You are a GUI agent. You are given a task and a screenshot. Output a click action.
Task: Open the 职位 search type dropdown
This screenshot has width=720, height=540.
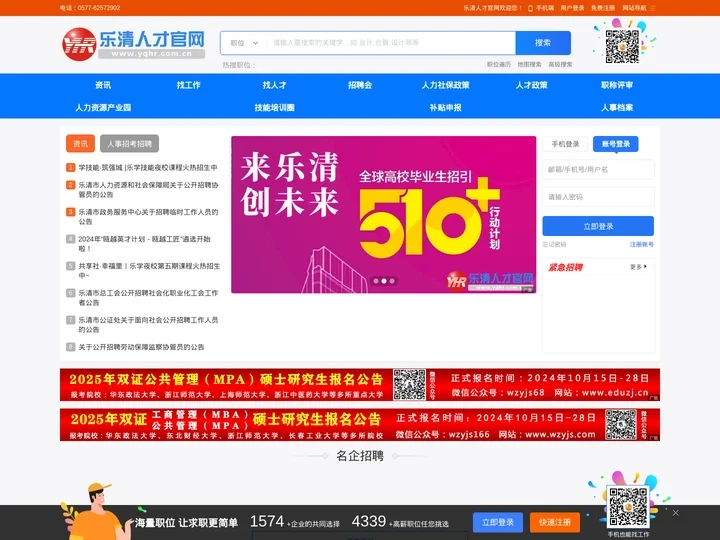[x=244, y=43]
